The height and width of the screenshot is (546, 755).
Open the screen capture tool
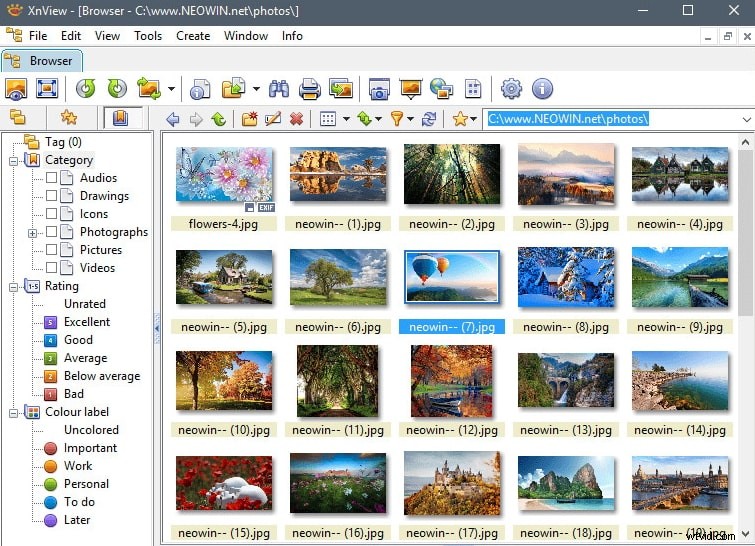[x=379, y=89]
